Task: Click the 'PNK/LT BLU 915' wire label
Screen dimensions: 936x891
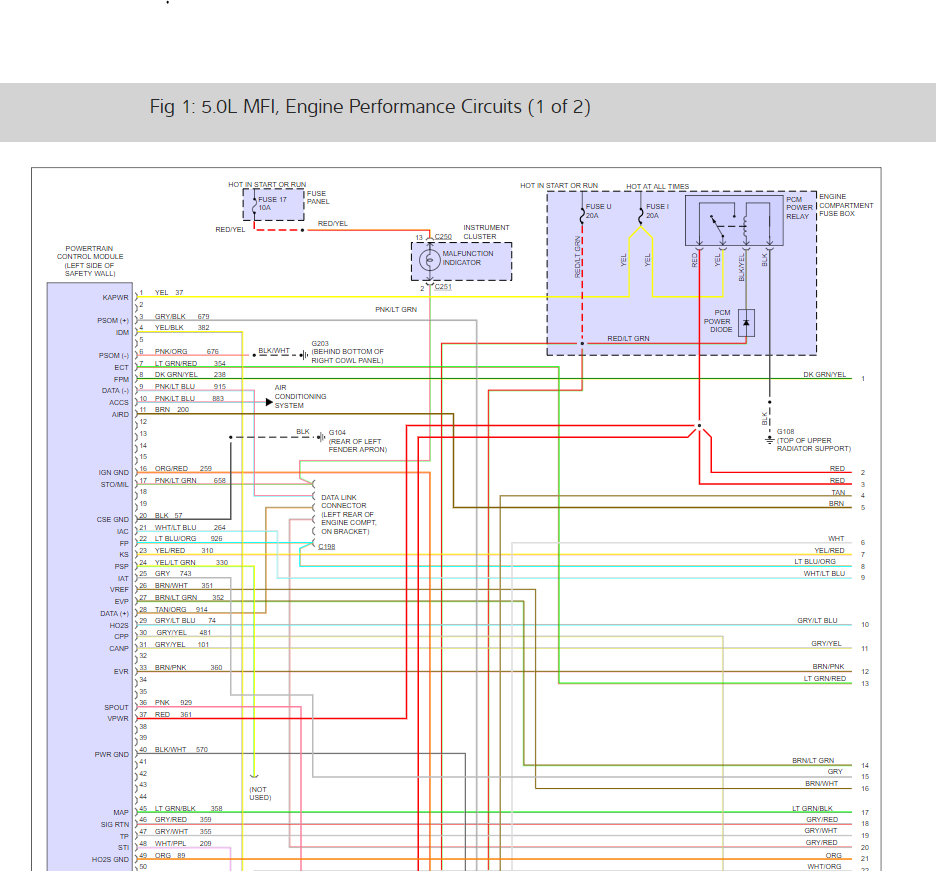Action: point(190,387)
